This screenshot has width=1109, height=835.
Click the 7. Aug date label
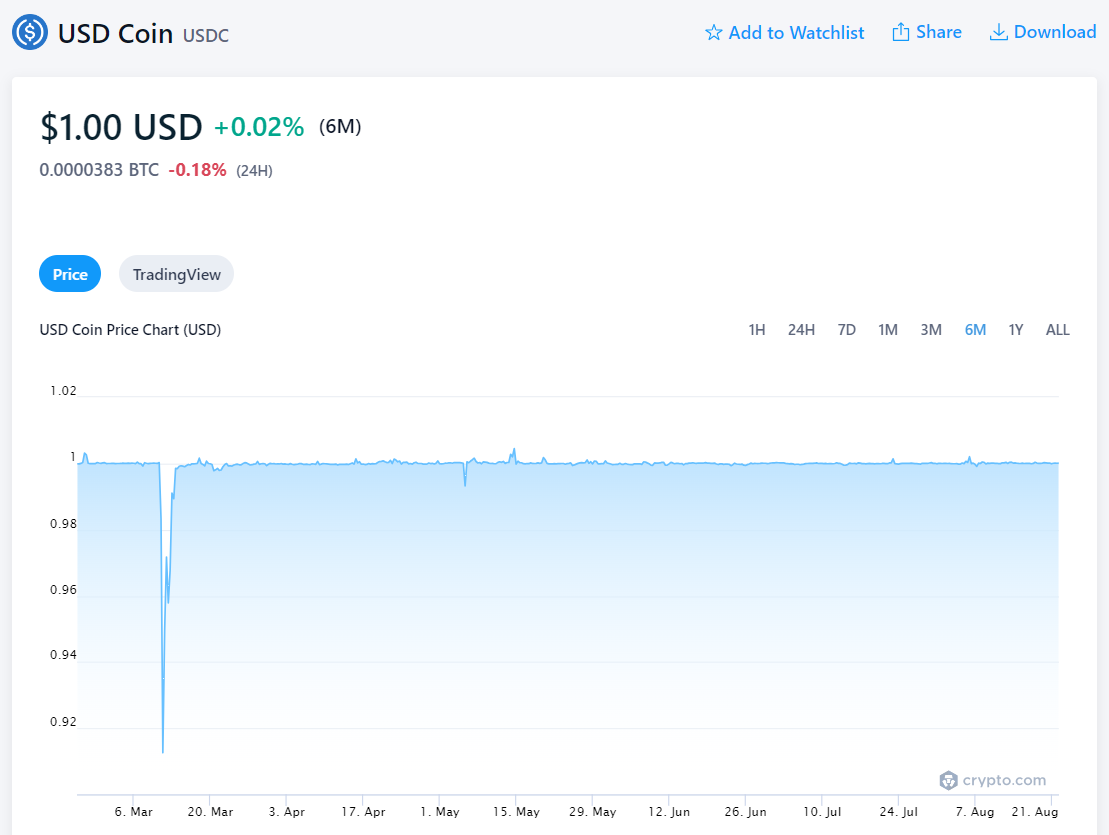(975, 812)
